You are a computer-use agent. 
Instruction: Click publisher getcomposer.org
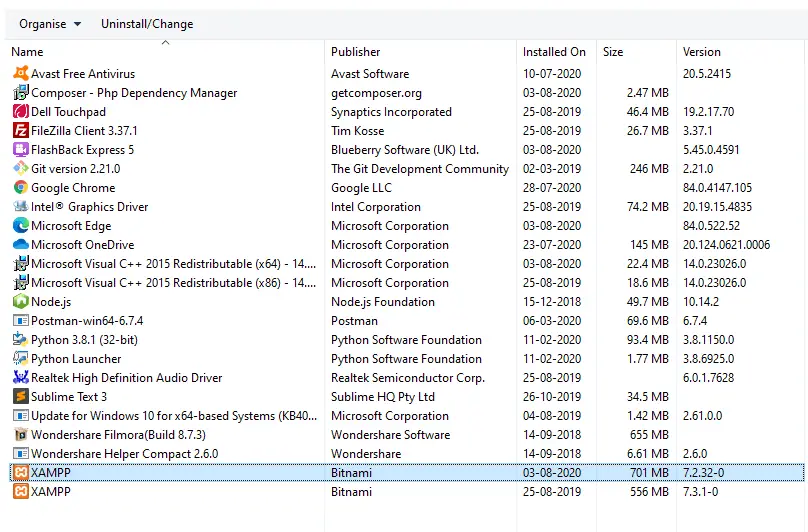376,93
